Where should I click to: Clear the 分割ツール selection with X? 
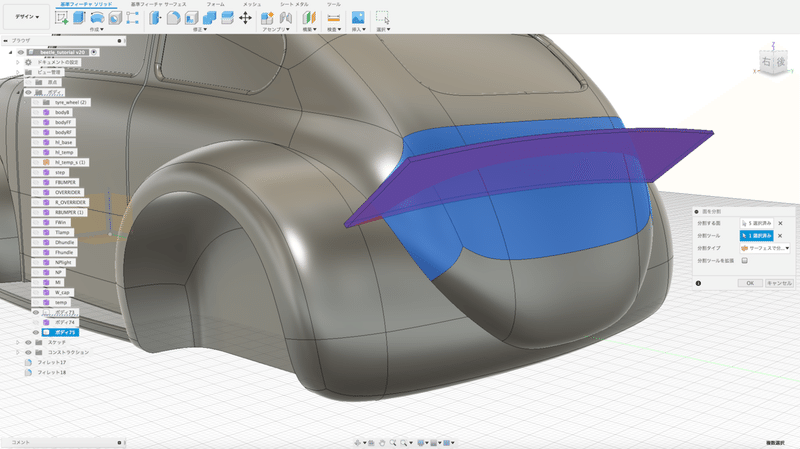coord(780,236)
